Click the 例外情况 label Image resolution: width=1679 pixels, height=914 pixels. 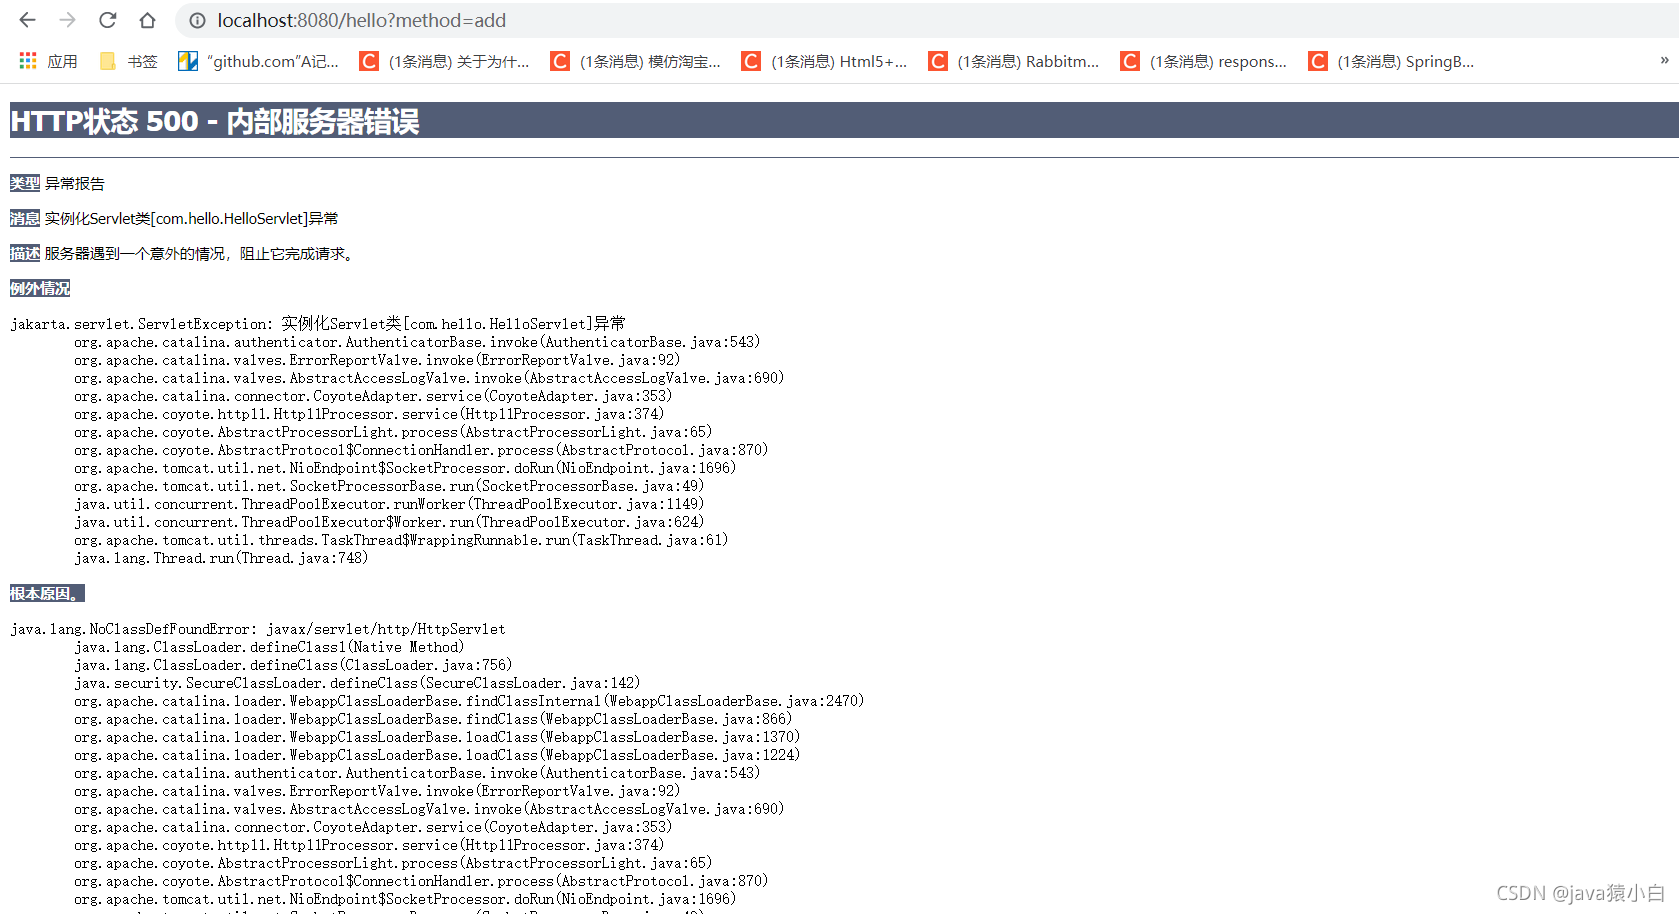(40, 288)
